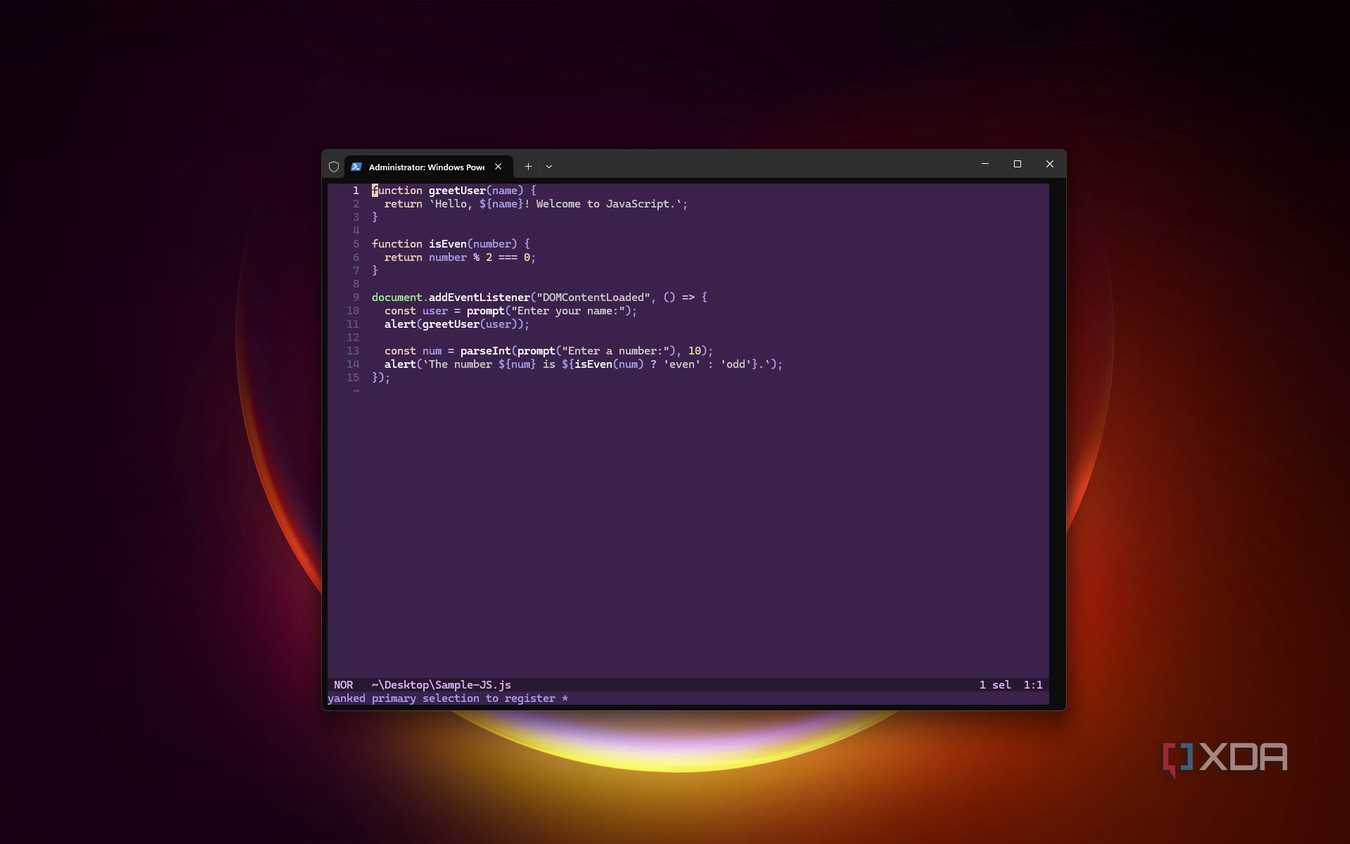Maximize the terminal window
The image size is (1350, 844).
tap(1017, 164)
